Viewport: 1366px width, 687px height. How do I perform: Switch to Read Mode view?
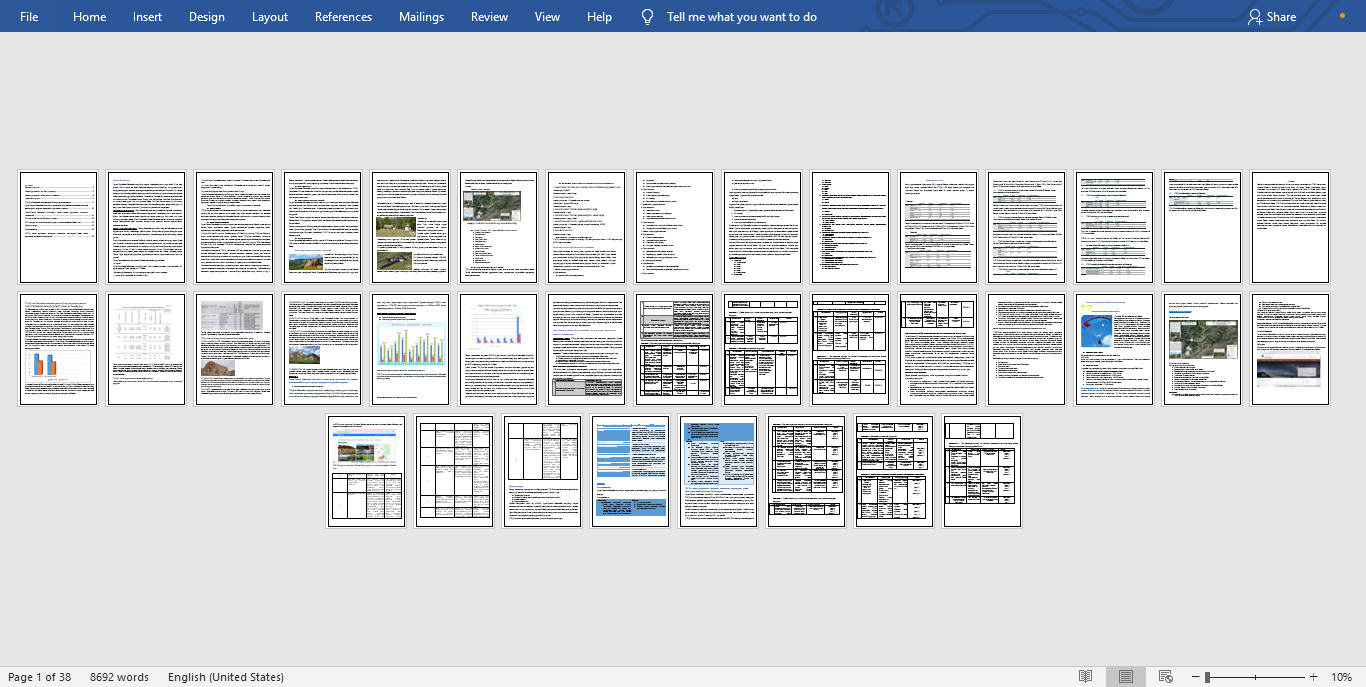[x=1086, y=677]
